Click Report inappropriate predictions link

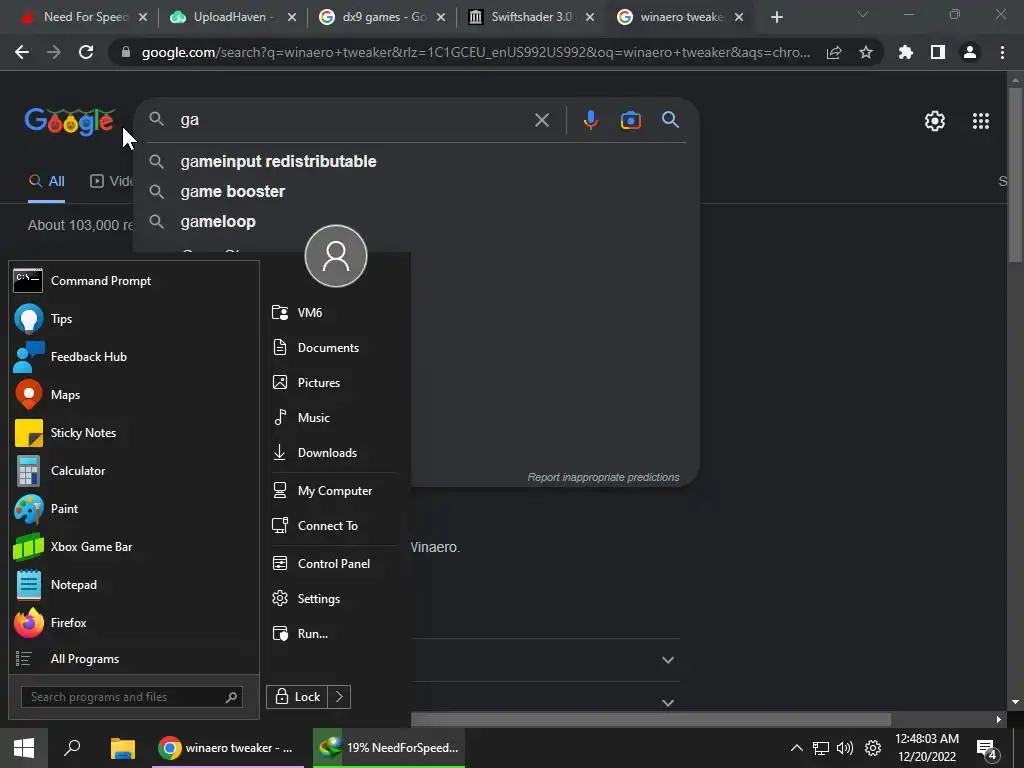603,477
